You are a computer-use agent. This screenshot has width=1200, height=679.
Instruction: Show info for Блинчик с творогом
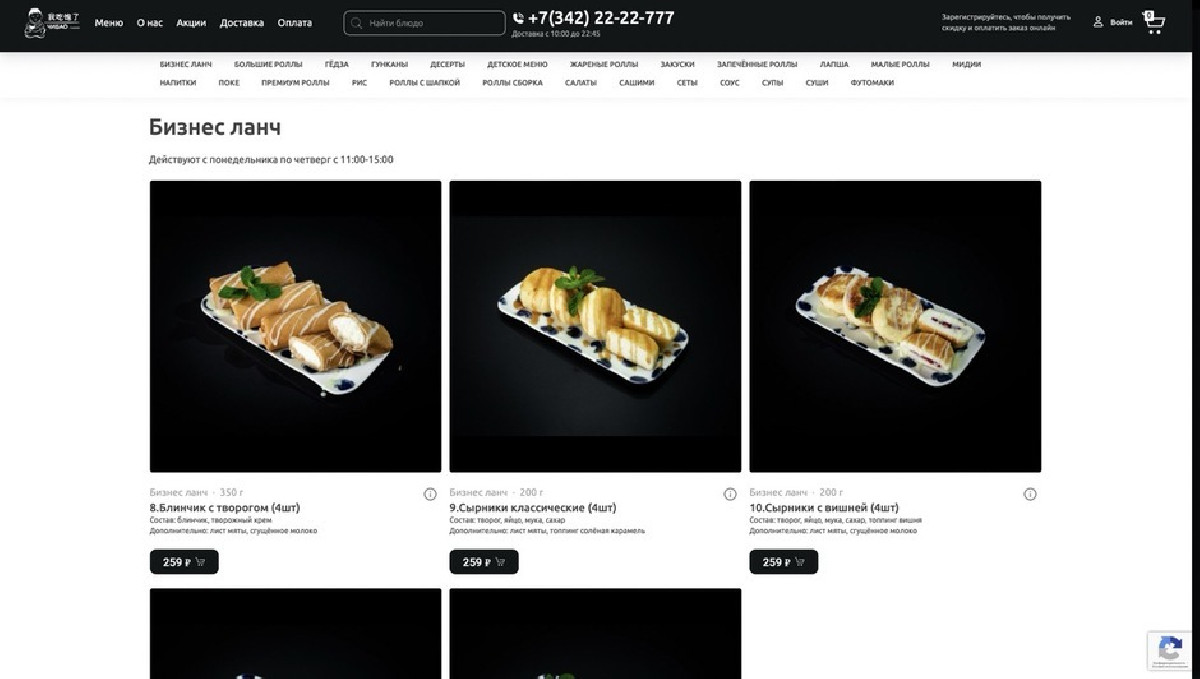coord(430,494)
